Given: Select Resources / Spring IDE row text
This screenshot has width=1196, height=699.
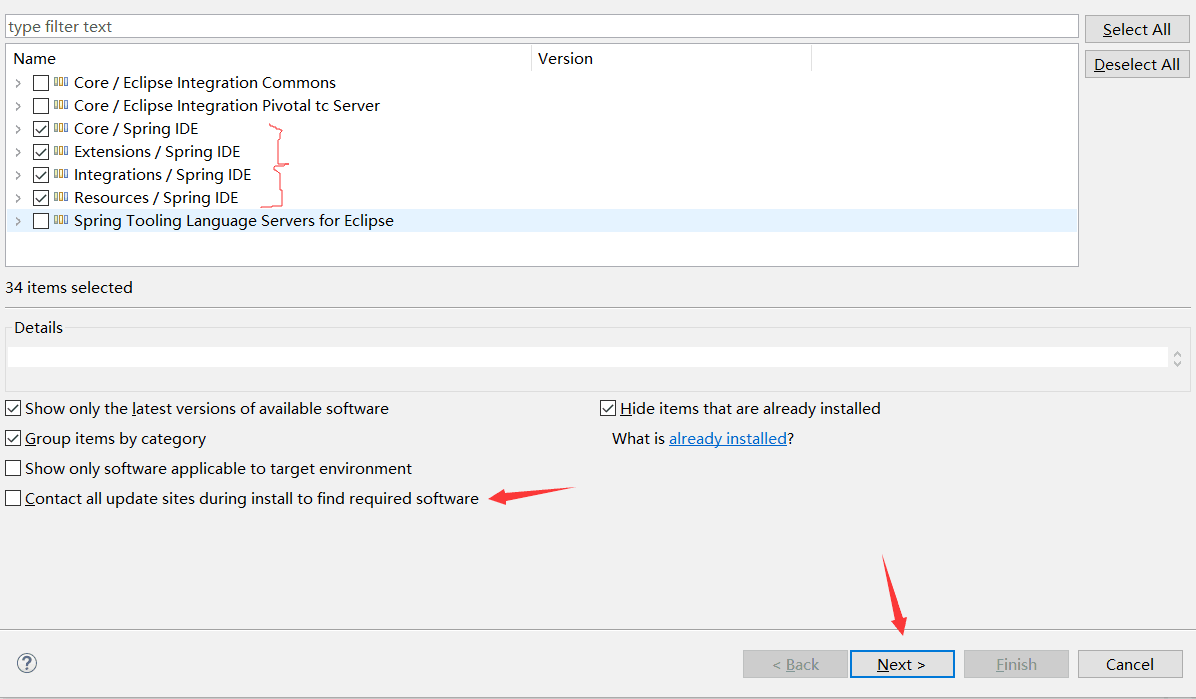Looking at the screenshot, I should click(156, 198).
